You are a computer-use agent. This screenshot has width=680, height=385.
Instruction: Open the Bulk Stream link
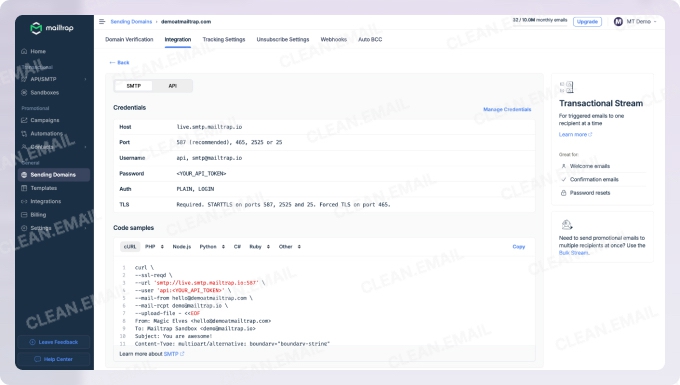click(x=573, y=253)
